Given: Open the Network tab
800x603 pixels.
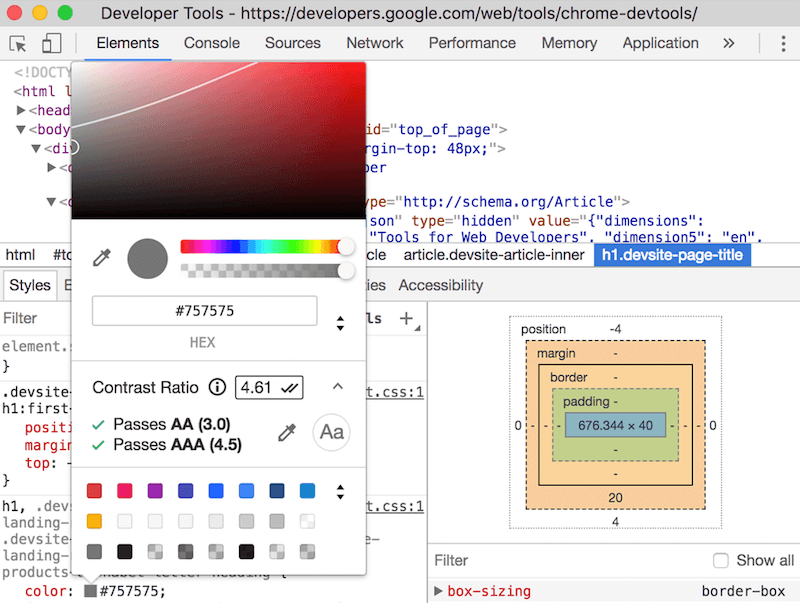Looking at the screenshot, I should coord(374,43).
